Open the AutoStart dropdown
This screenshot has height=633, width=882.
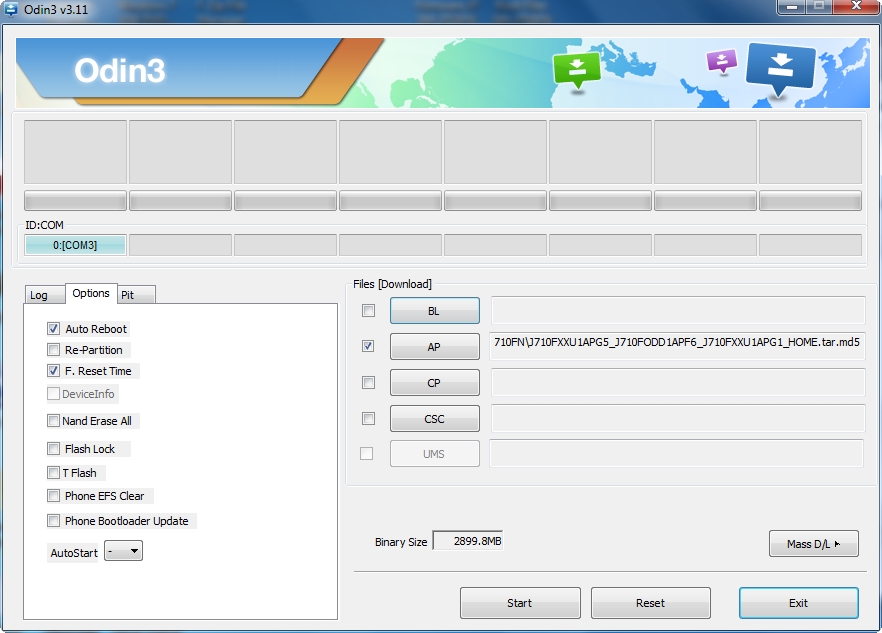(124, 551)
